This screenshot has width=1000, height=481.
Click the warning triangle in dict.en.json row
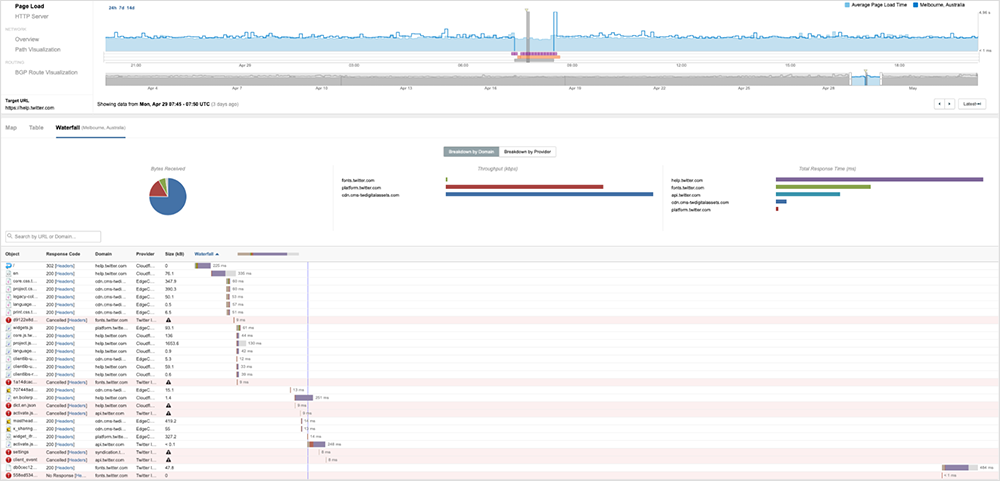click(x=168, y=405)
